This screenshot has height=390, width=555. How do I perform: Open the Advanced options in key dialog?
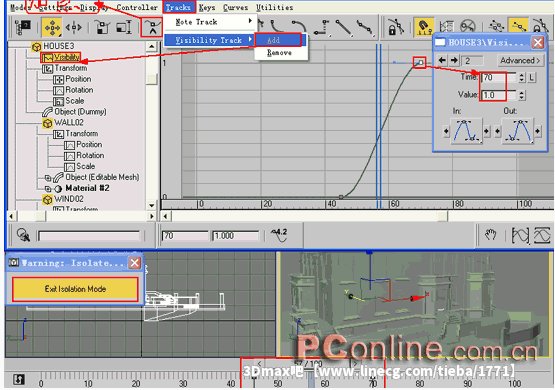pyautogui.click(x=520, y=61)
